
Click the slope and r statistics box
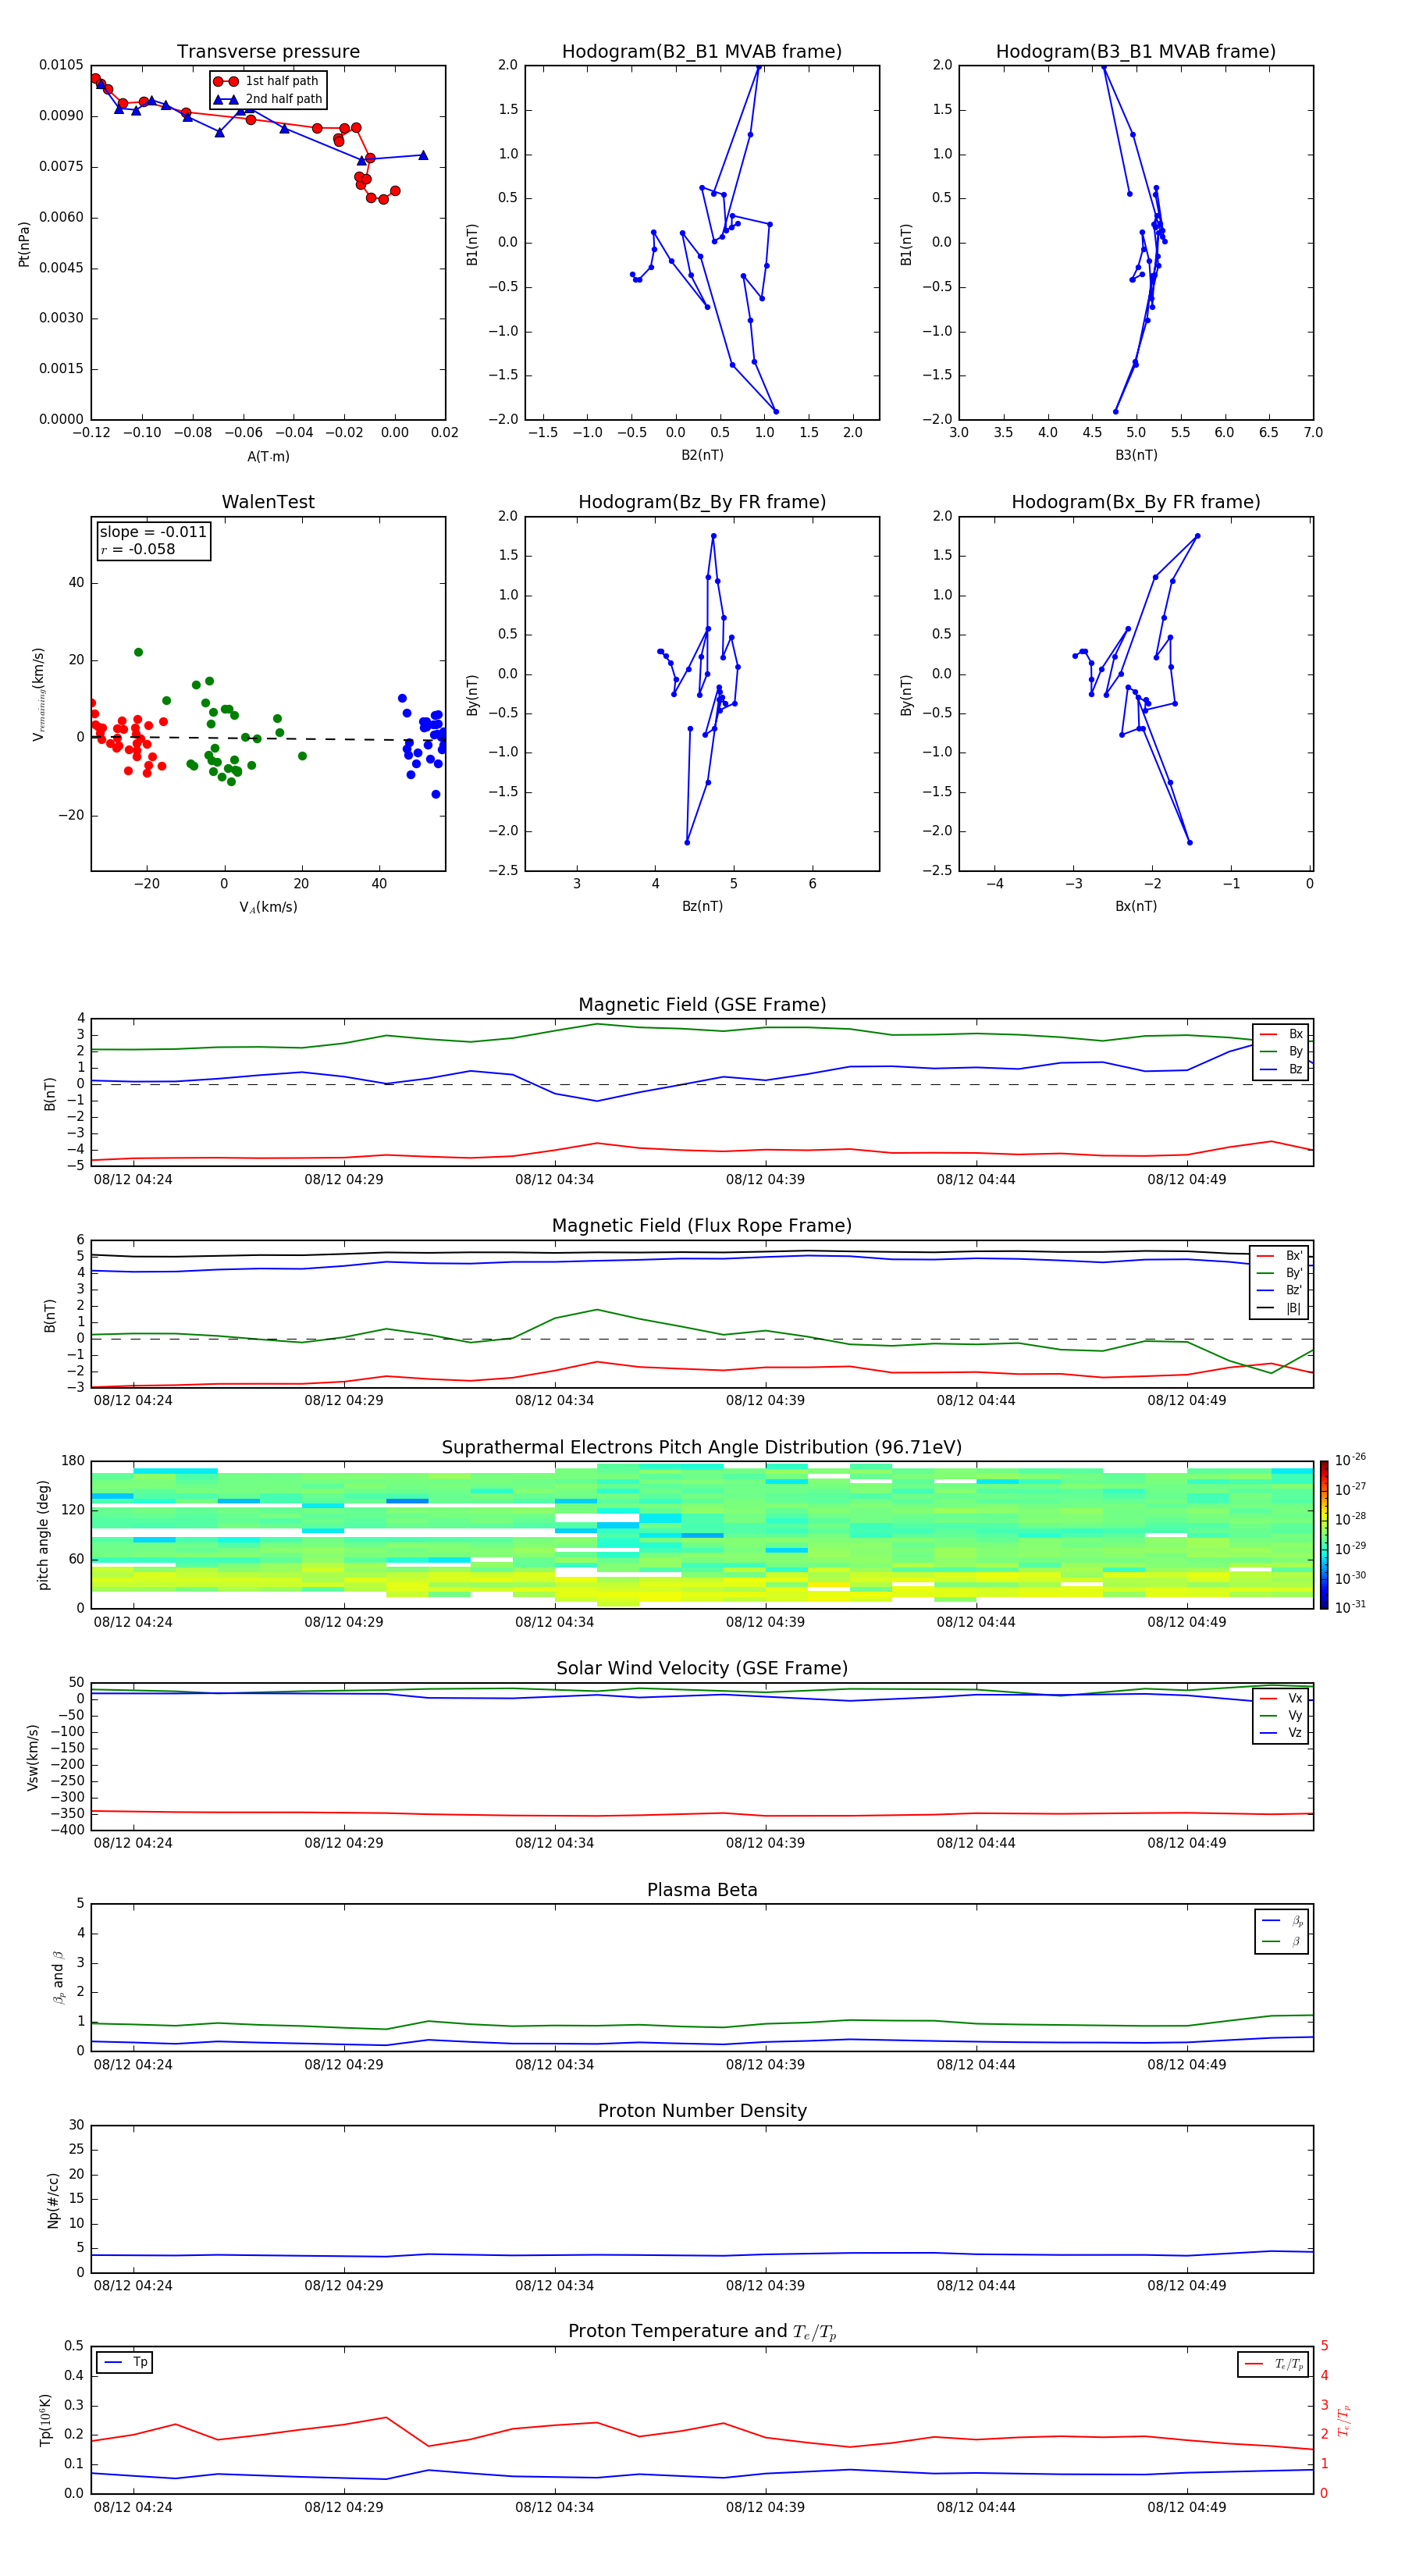point(153,540)
